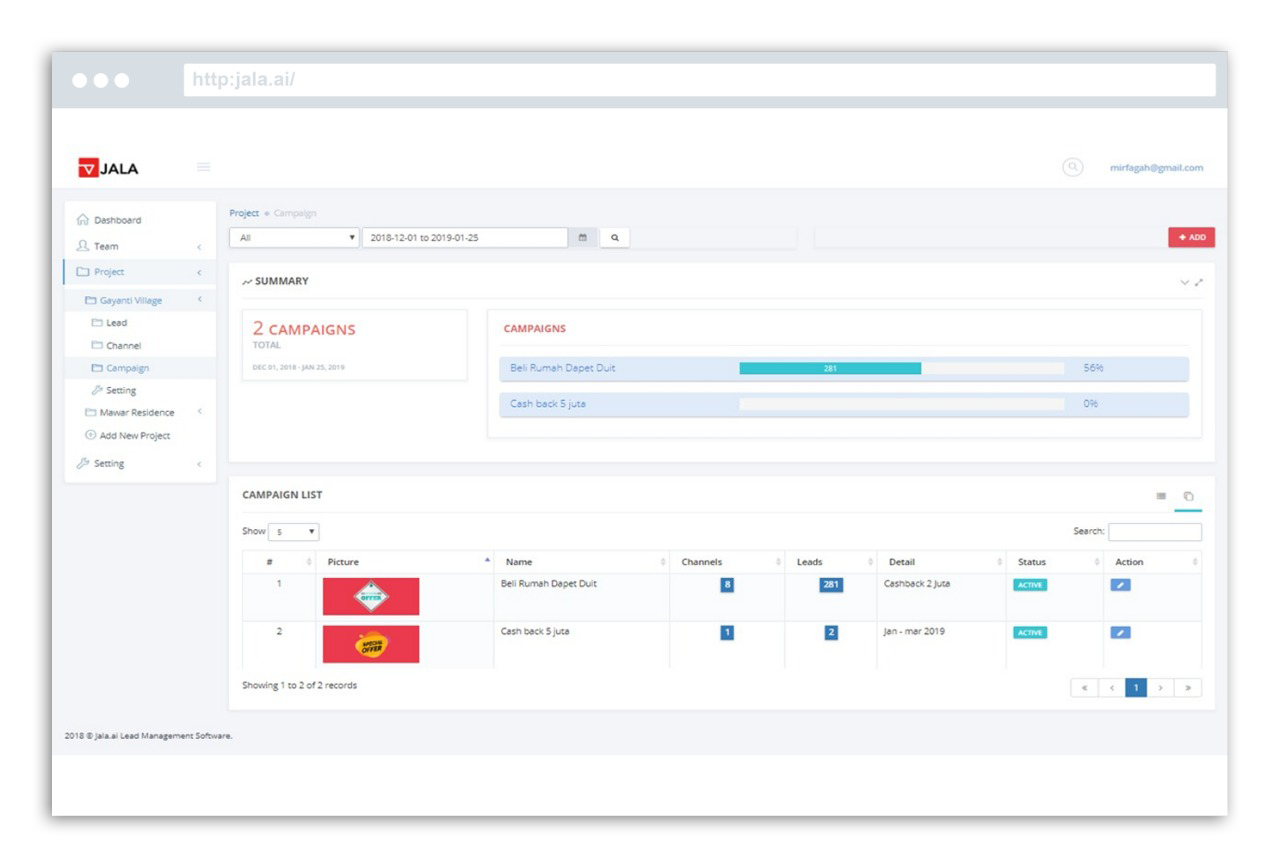Edit the Beli Rumah Dapet Duit campaign
The height and width of the screenshot is (867, 1280).
[1120, 585]
